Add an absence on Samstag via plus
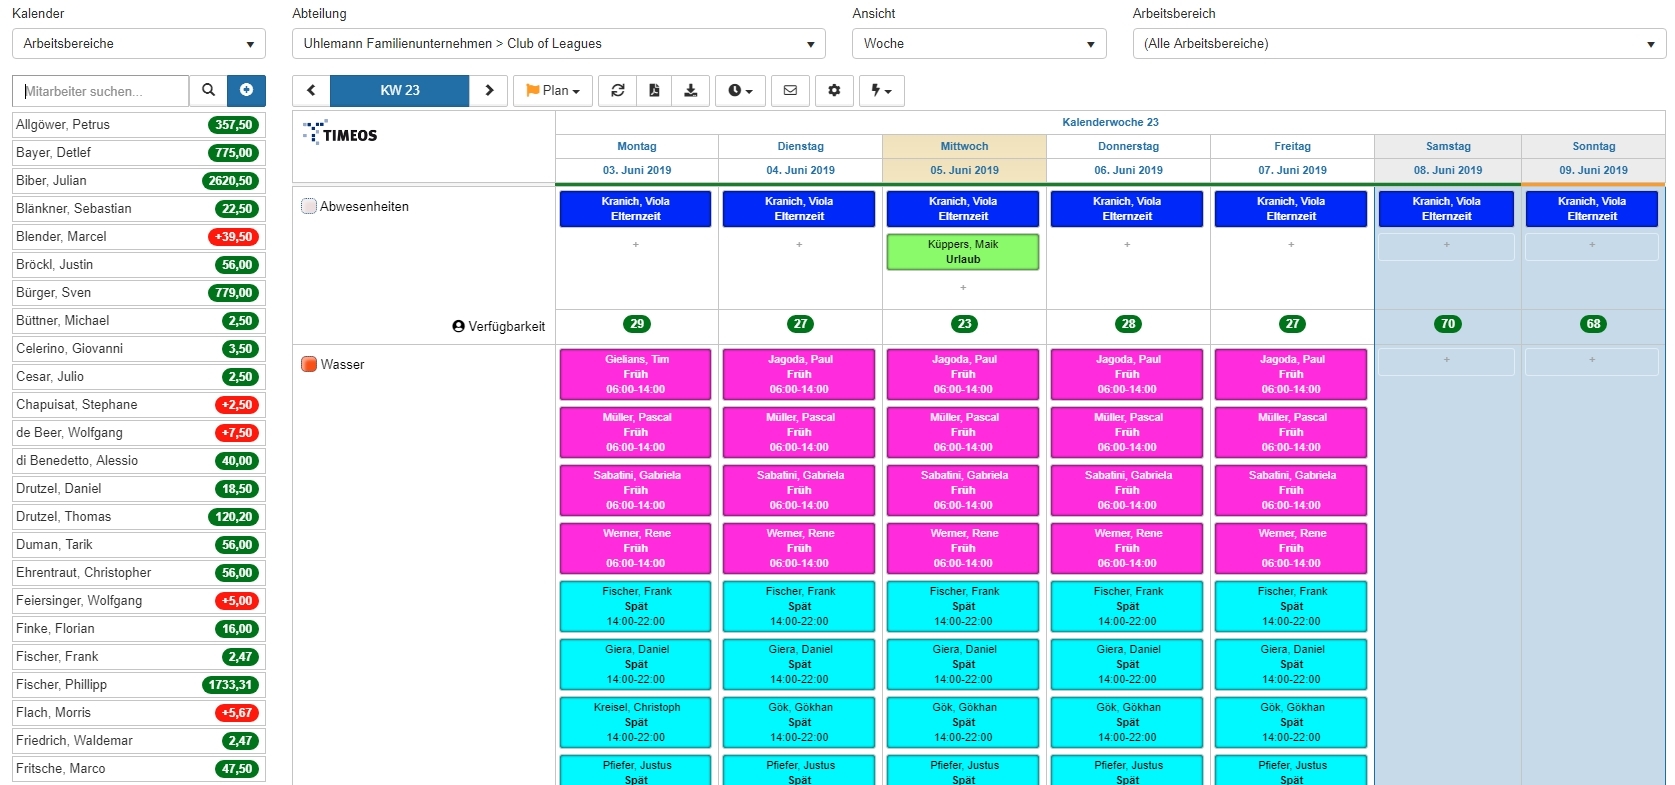1675x785 pixels. [1446, 245]
